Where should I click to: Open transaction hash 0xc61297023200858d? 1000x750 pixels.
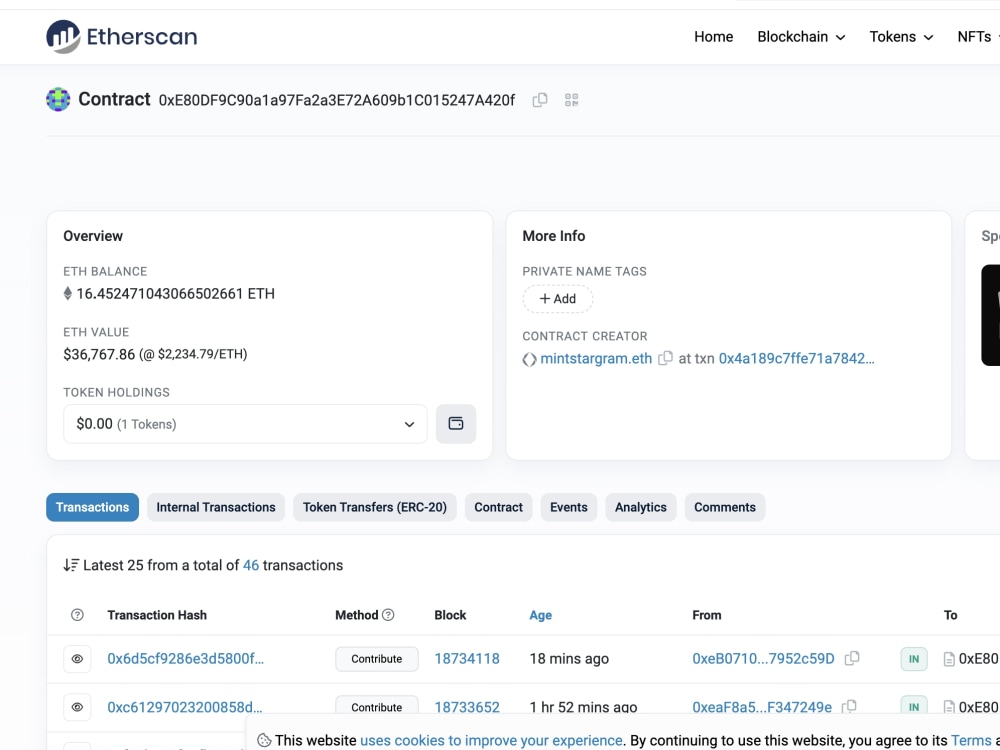[184, 707]
